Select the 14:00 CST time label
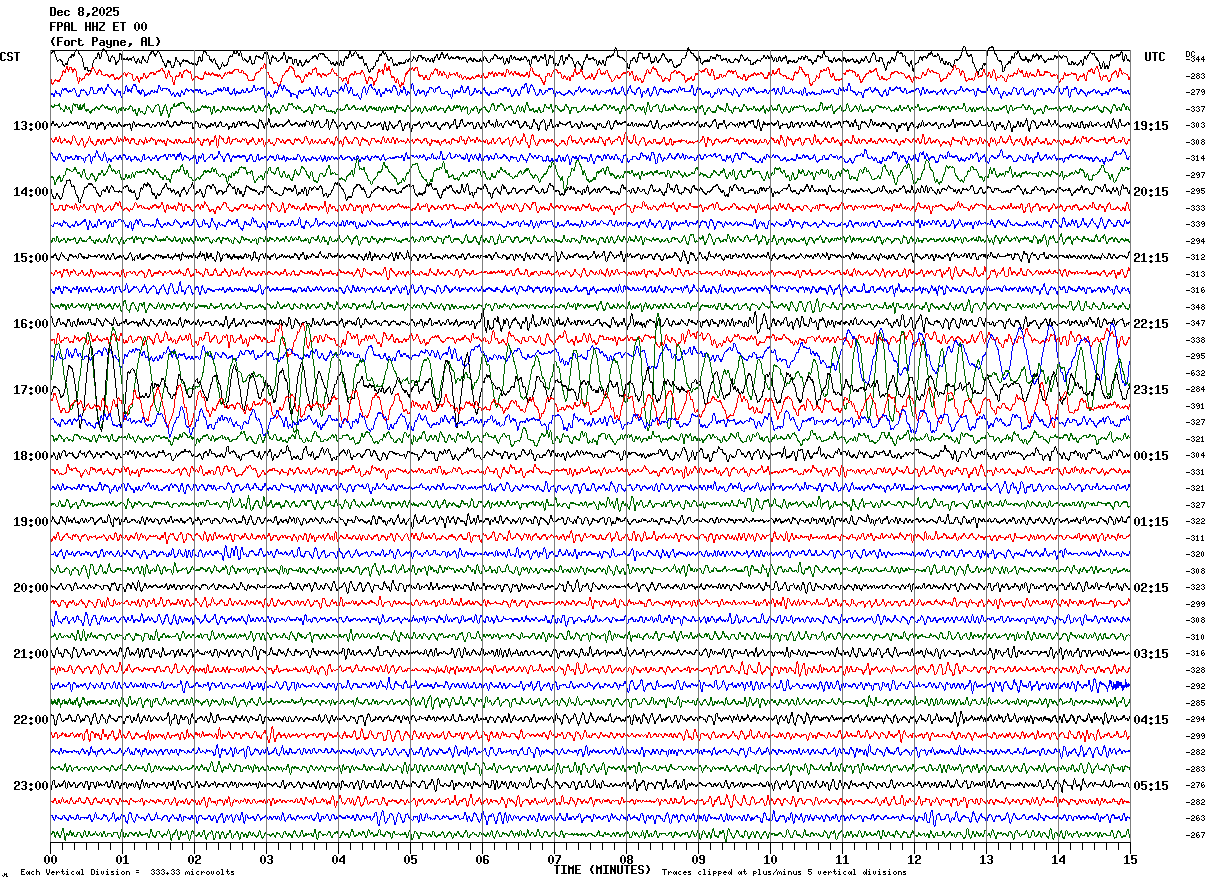 pyautogui.click(x=31, y=192)
